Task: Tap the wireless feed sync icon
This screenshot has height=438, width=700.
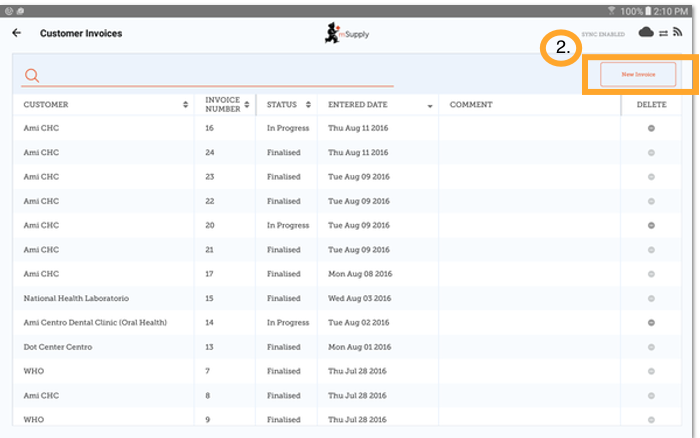Action: pyautogui.click(x=677, y=33)
